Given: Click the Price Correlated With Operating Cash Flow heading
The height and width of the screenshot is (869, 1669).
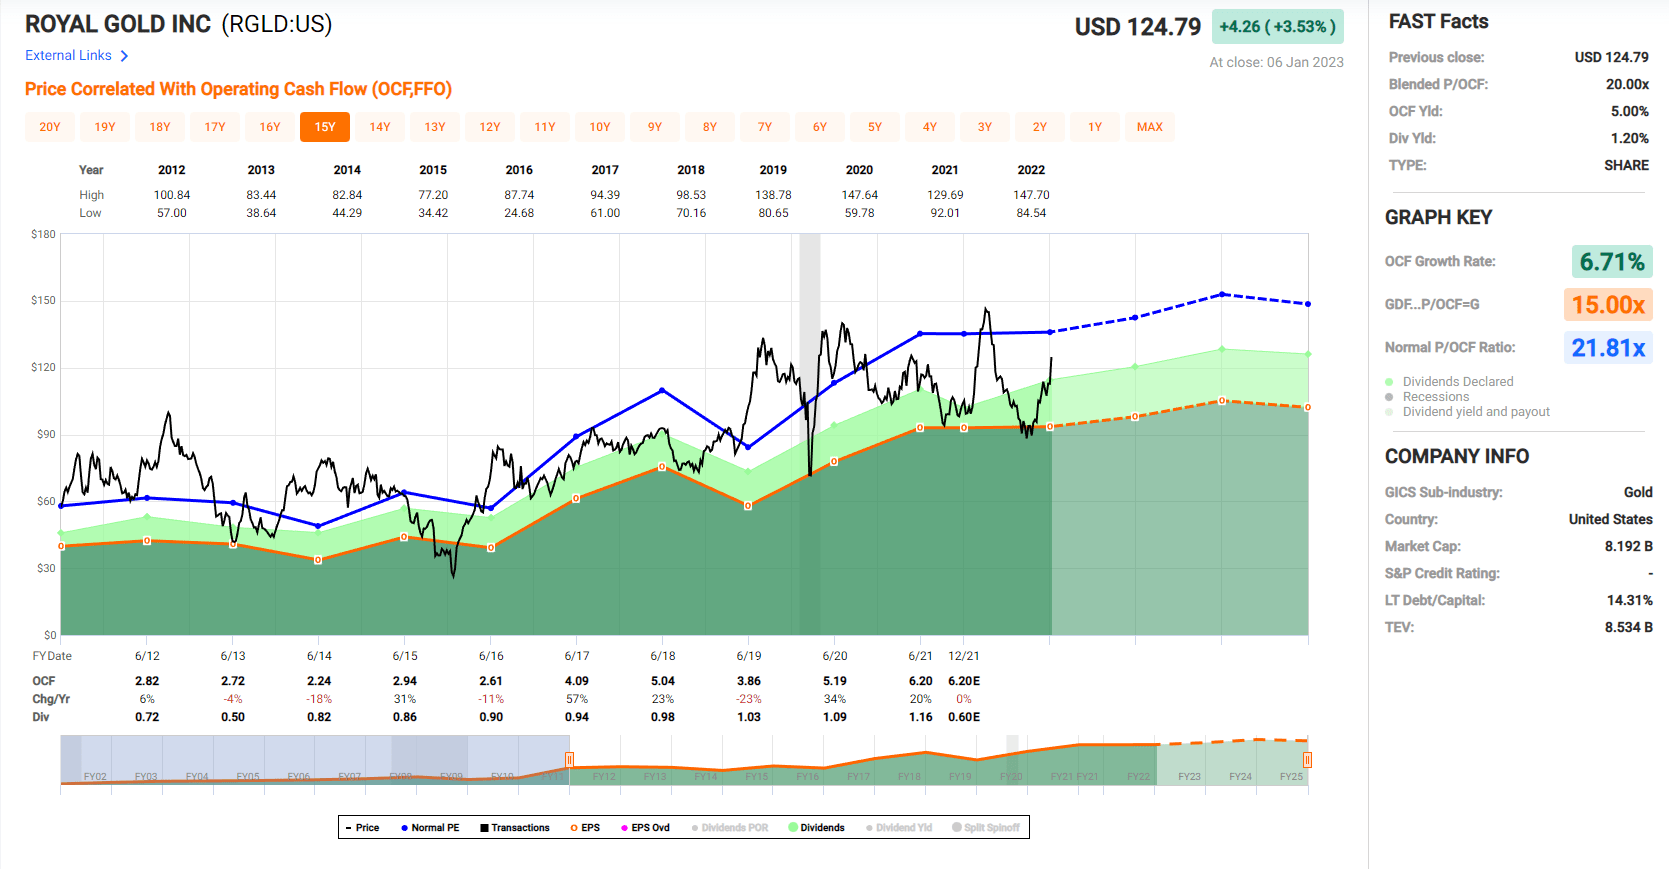Looking at the screenshot, I should (x=238, y=89).
